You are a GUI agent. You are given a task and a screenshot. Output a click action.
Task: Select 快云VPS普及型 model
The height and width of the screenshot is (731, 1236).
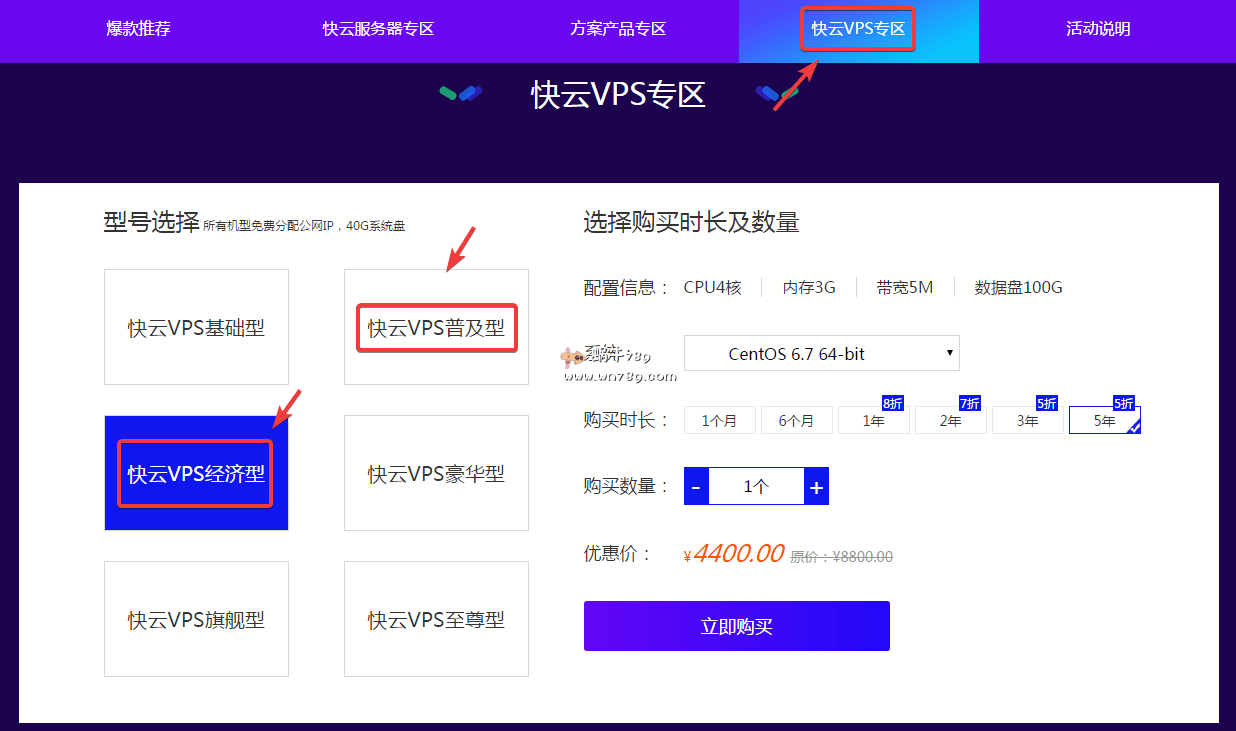coord(436,327)
